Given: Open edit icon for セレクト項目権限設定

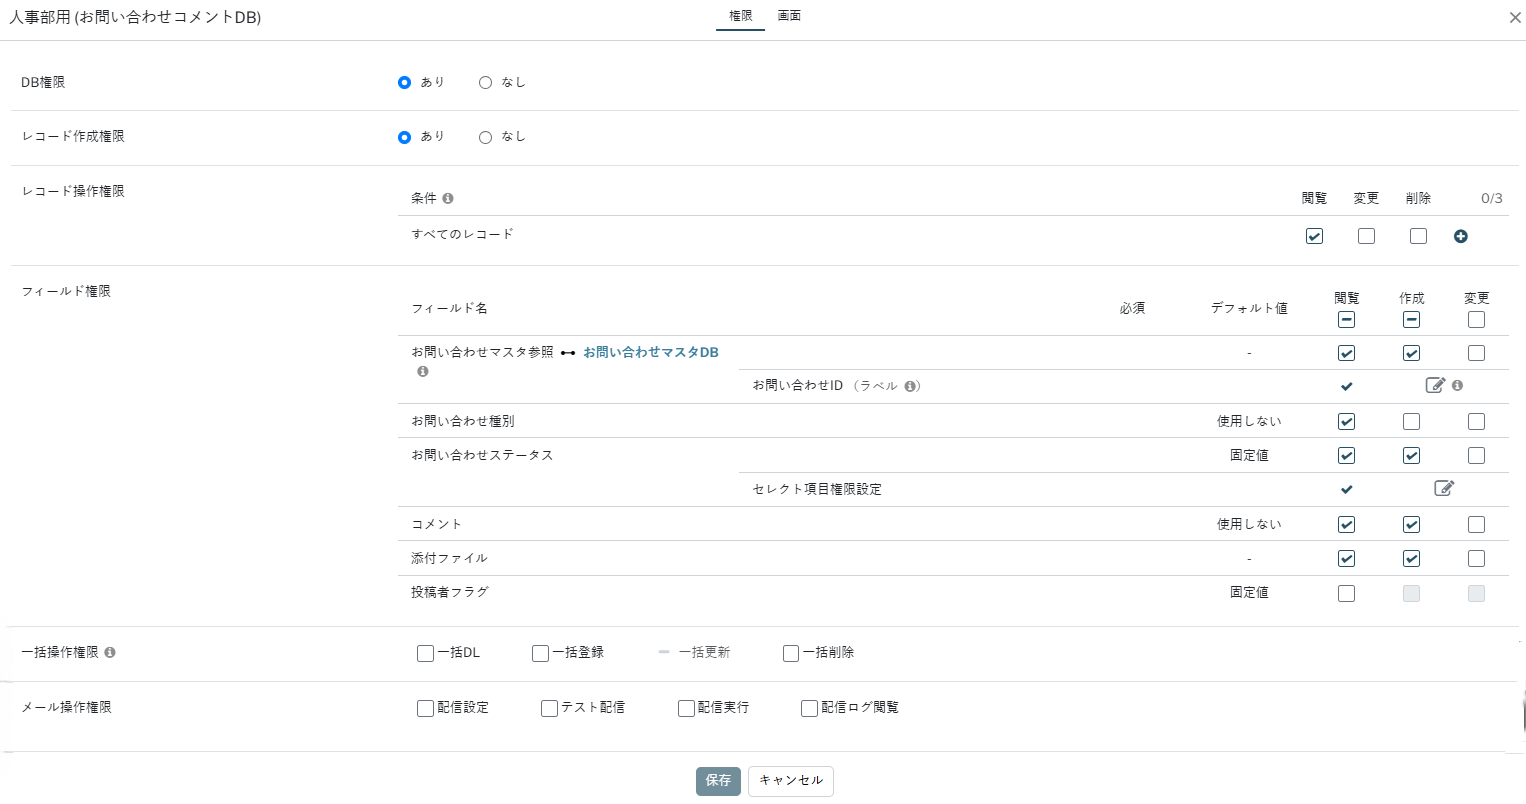Looking at the screenshot, I should click(1444, 488).
